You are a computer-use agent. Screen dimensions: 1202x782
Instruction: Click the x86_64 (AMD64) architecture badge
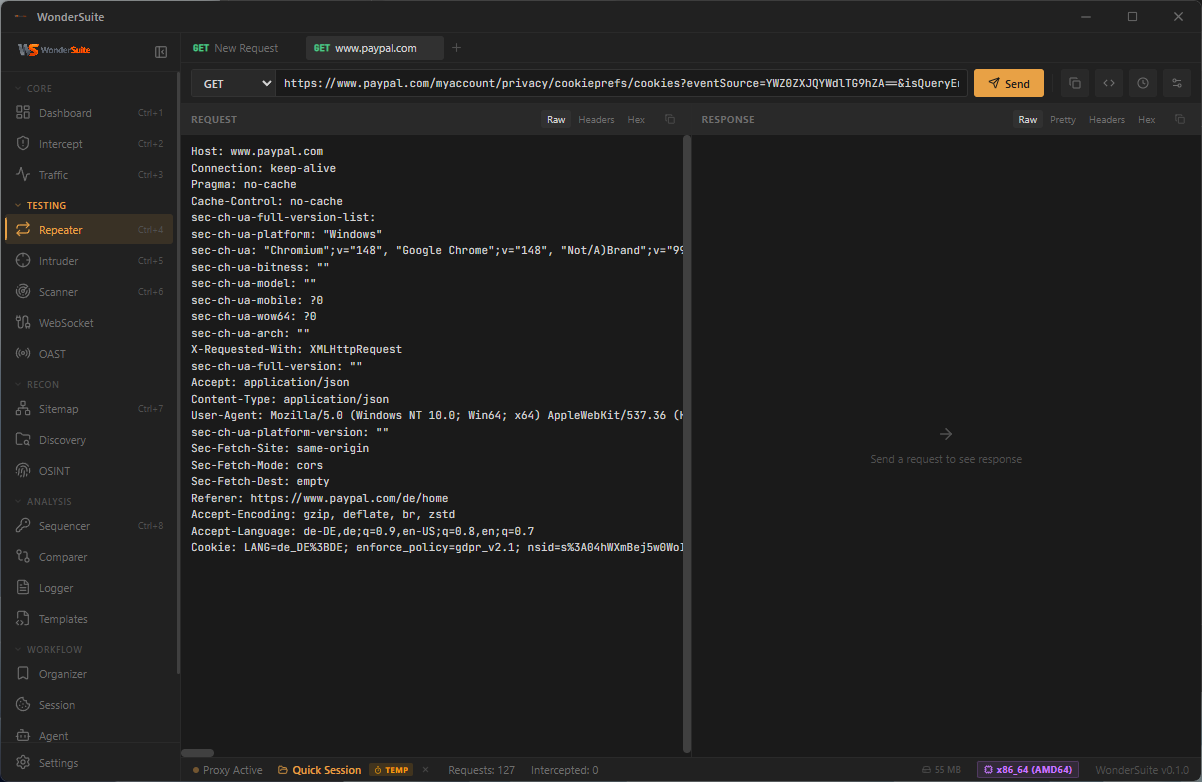click(x=1027, y=769)
